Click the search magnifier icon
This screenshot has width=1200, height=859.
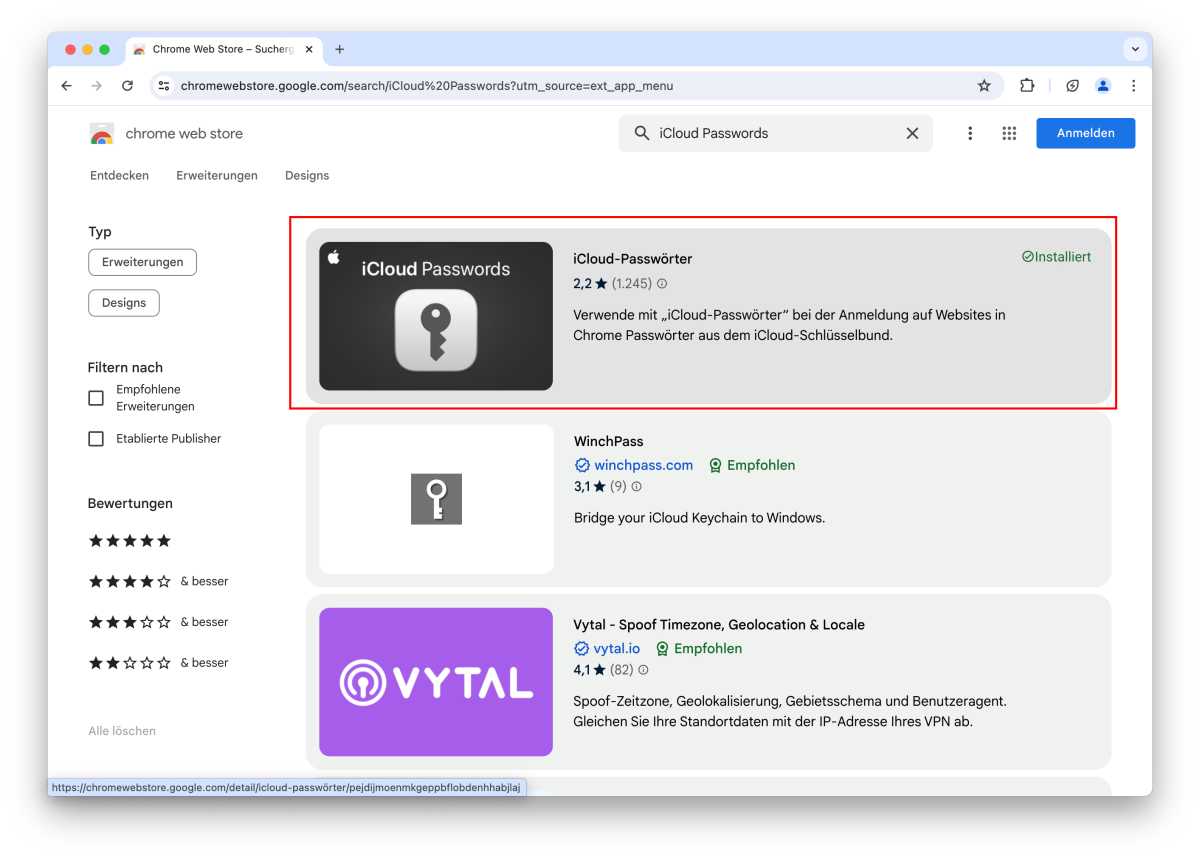point(642,133)
